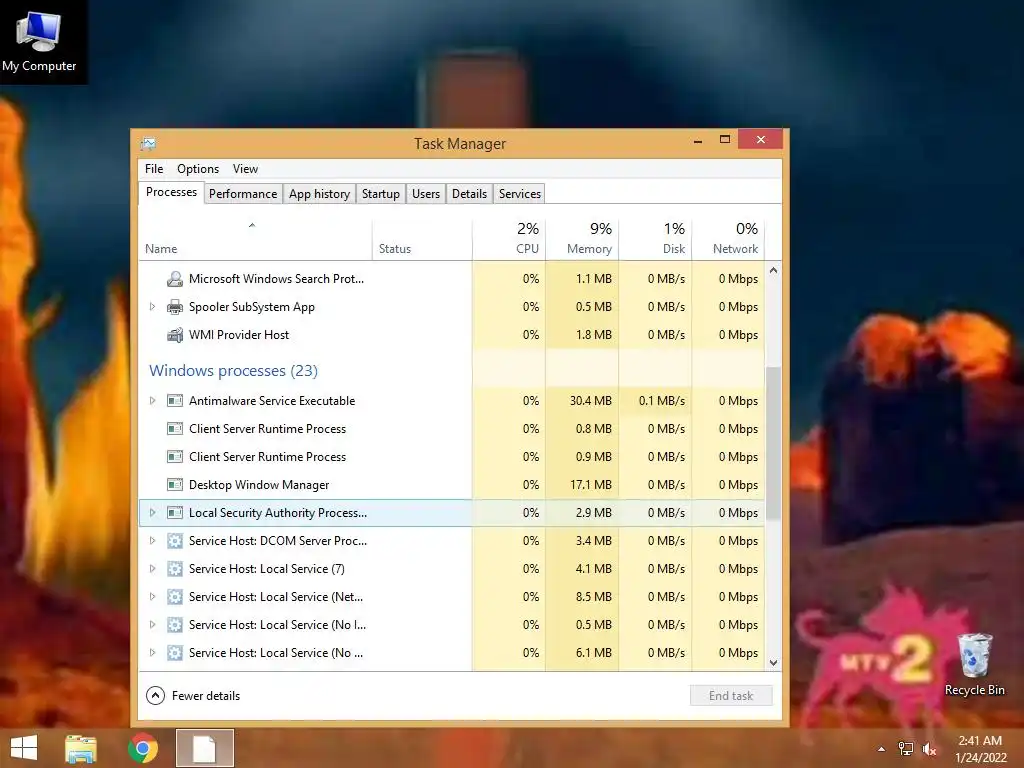Click the 0.1 MB/s disk value

click(662, 401)
